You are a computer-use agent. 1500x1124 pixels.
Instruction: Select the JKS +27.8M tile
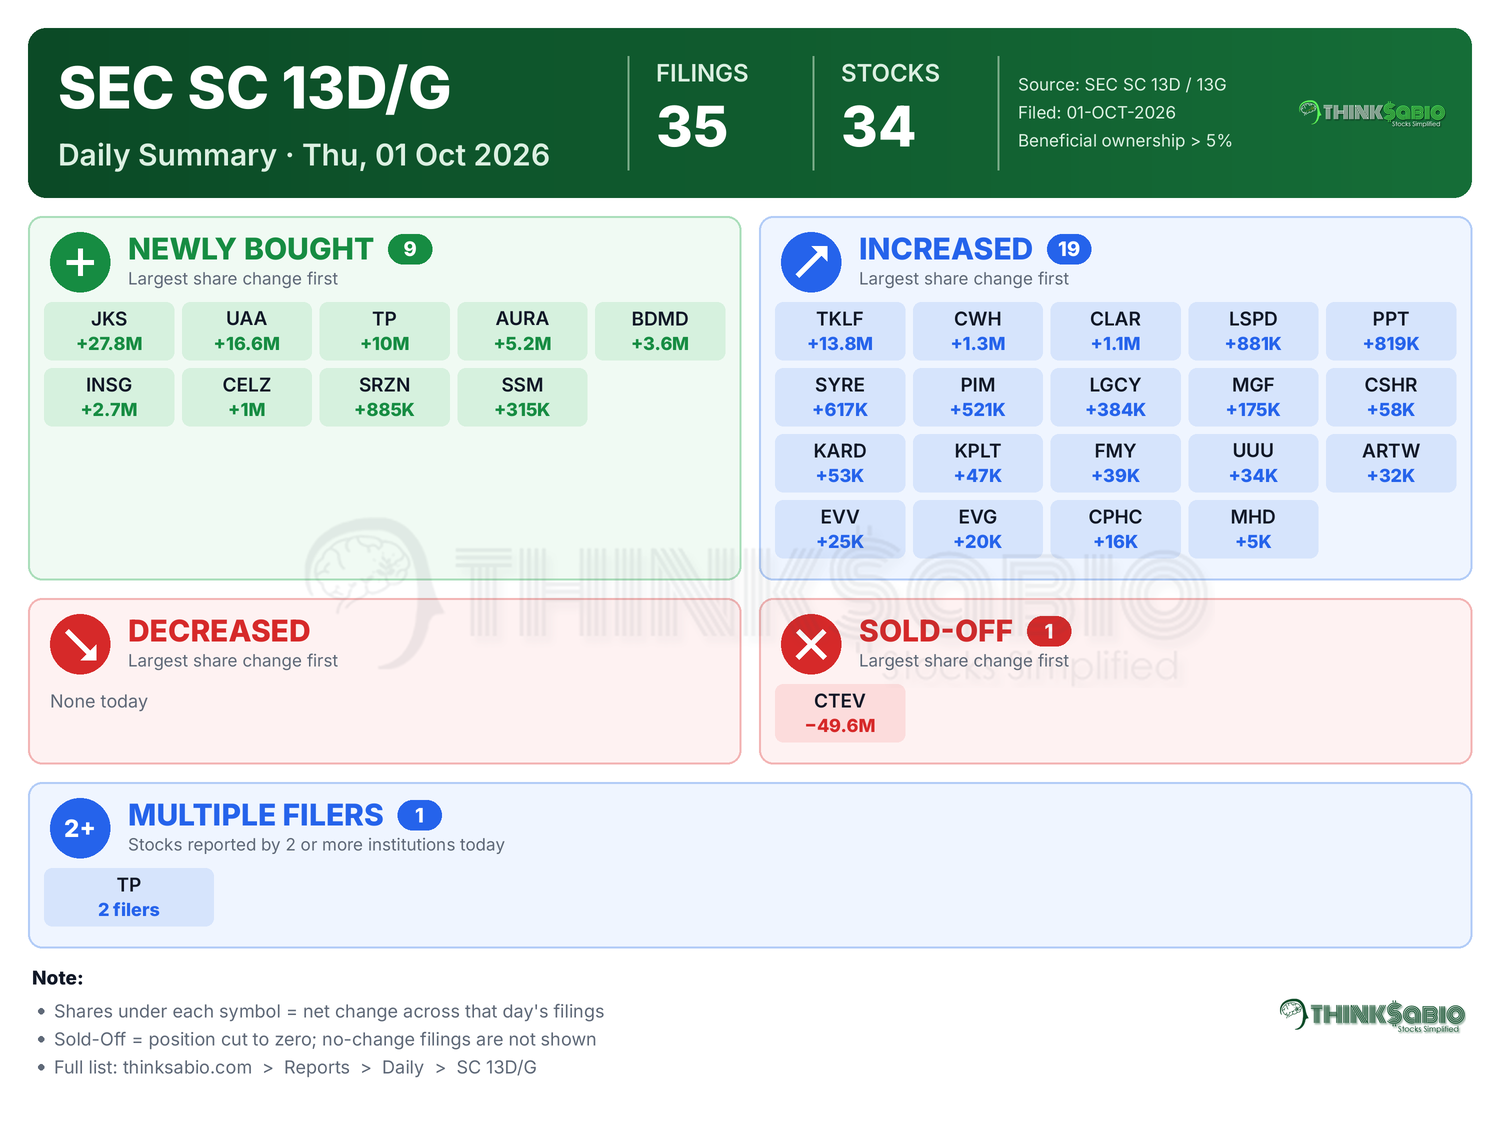pos(109,331)
